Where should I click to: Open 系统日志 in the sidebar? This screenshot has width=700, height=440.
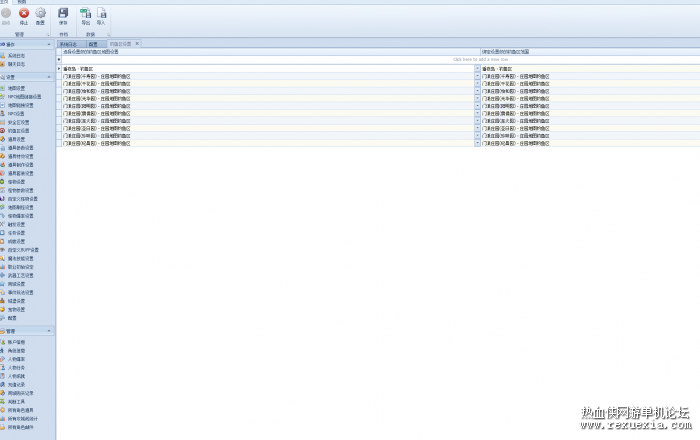coord(16,56)
